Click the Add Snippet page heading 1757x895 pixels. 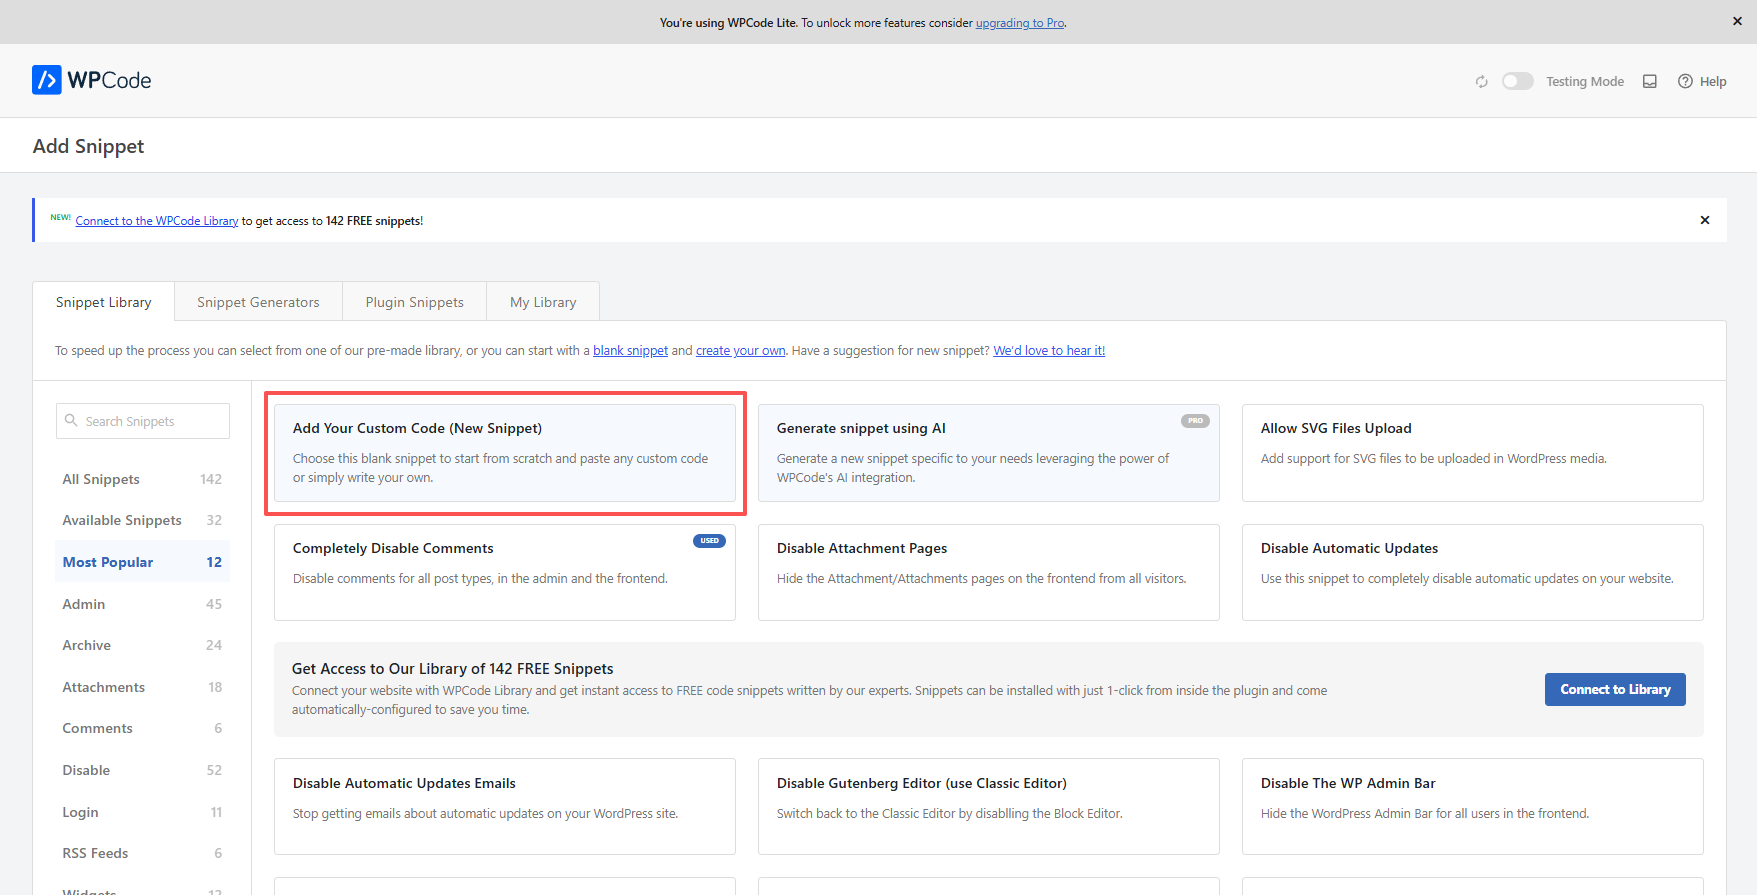tap(88, 146)
